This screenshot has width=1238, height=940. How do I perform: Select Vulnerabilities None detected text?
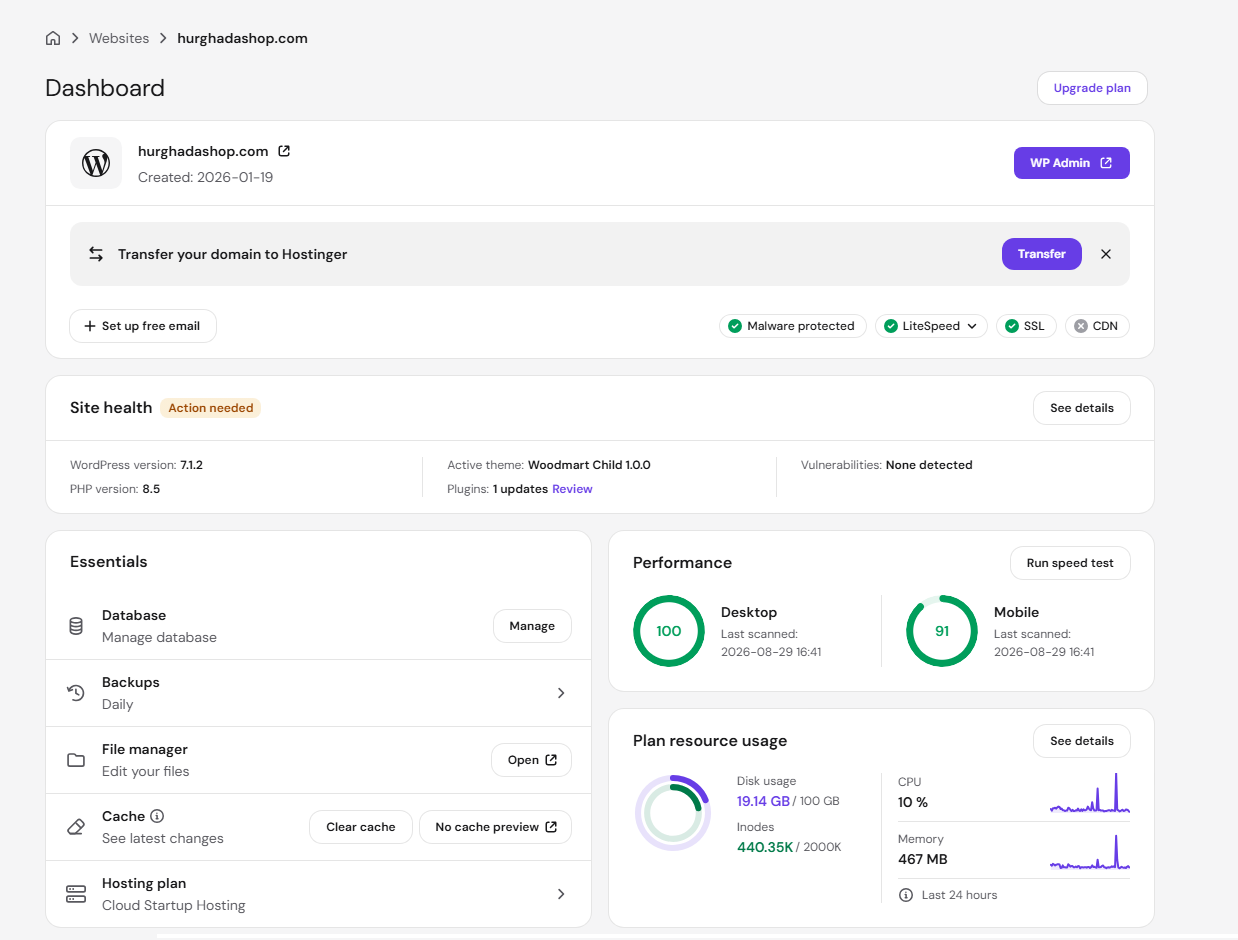click(887, 465)
